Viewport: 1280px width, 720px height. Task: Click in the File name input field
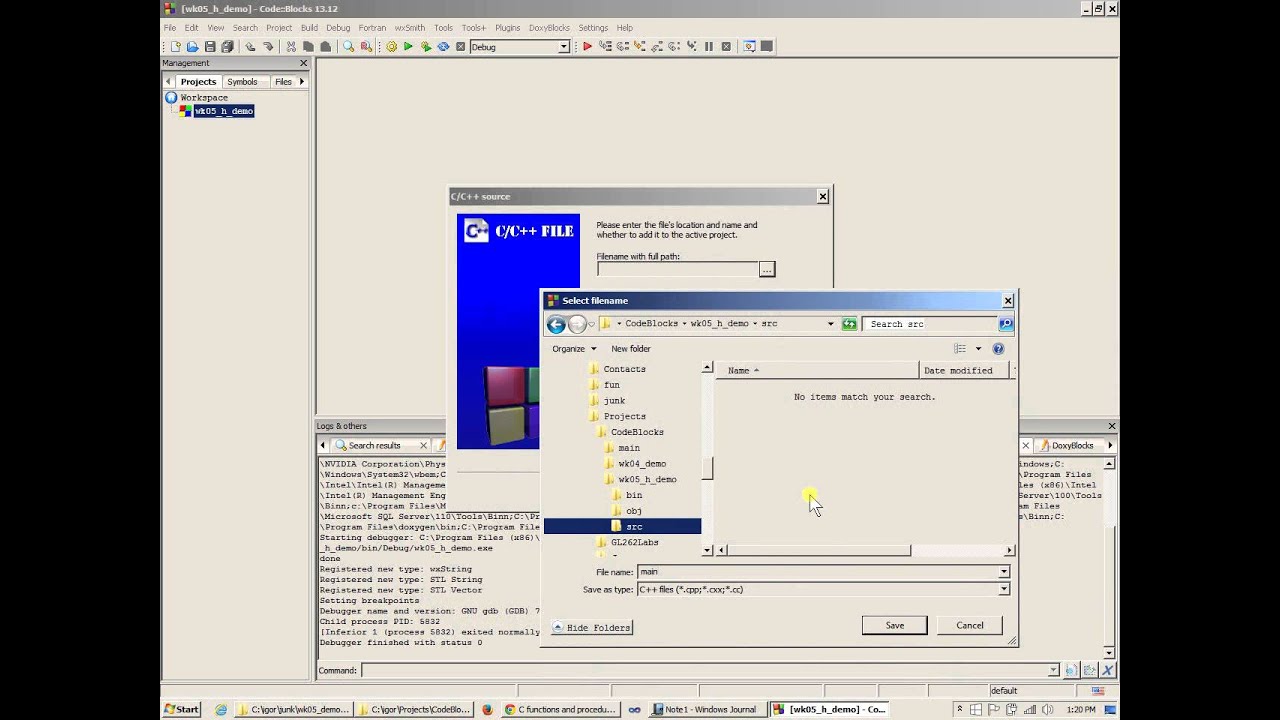(817, 572)
